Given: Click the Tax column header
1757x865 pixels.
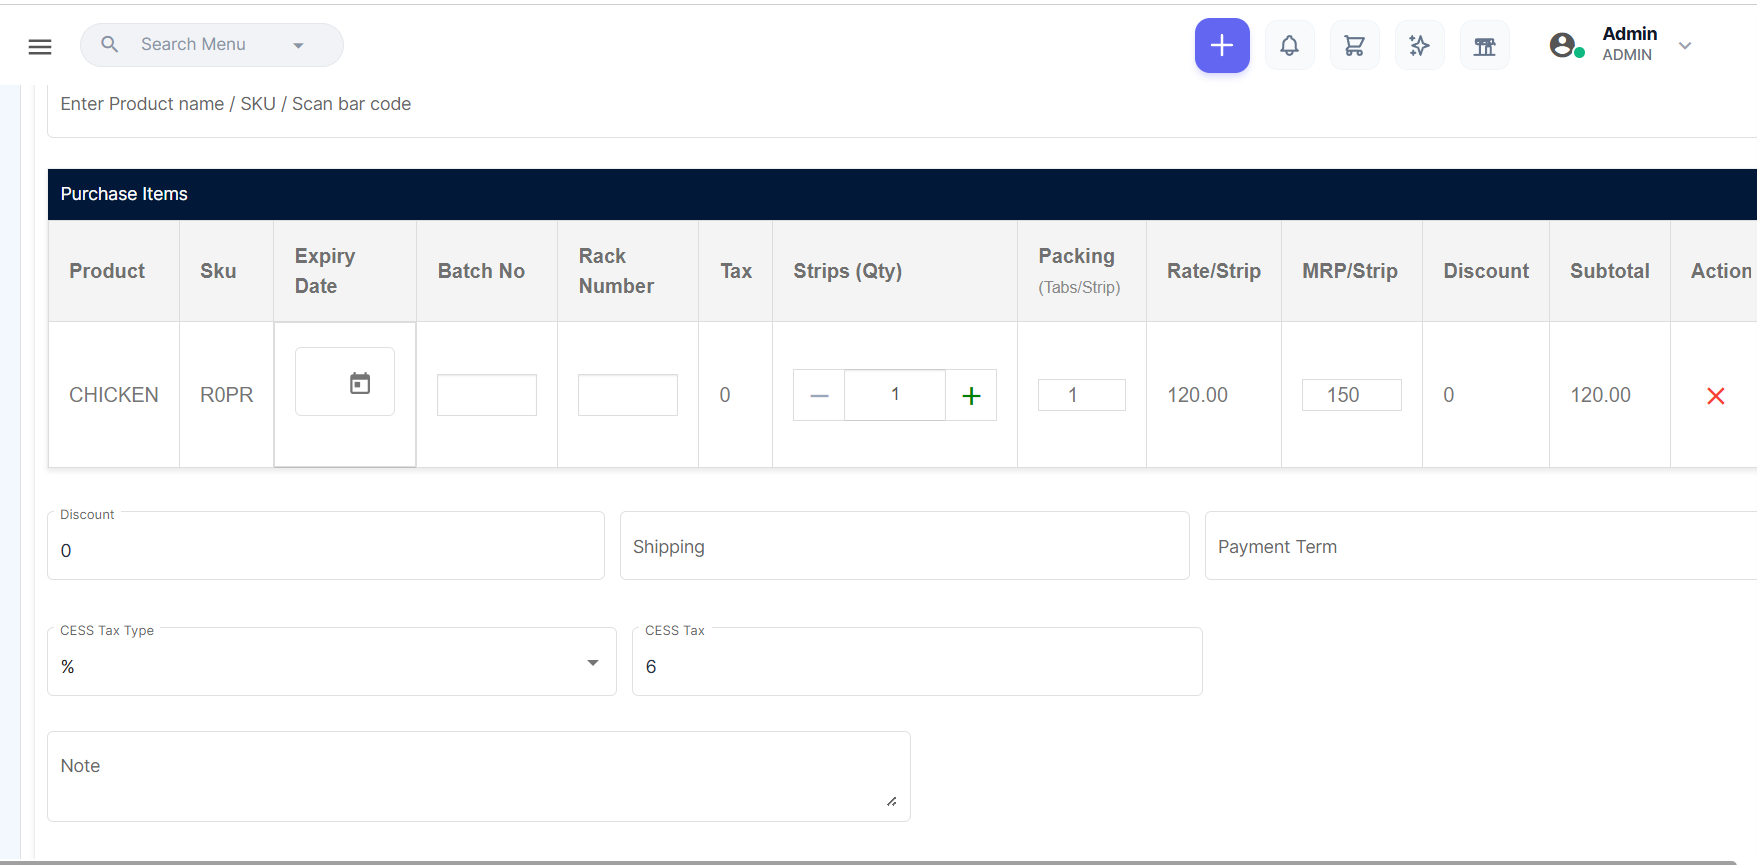Looking at the screenshot, I should (736, 271).
